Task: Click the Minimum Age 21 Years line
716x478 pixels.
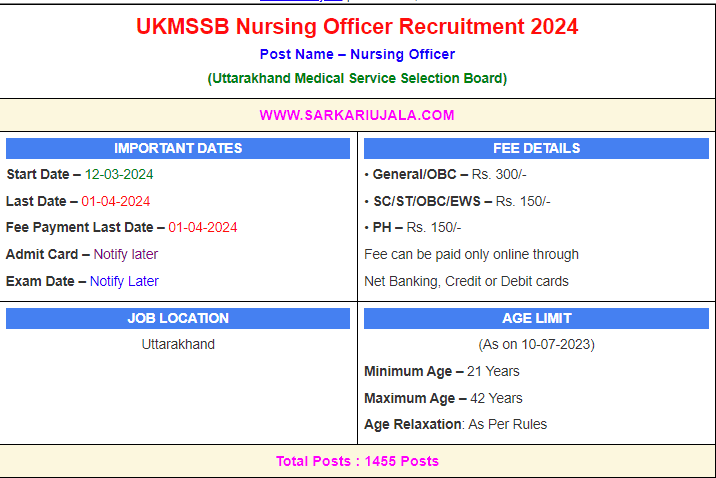Action: (441, 371)
